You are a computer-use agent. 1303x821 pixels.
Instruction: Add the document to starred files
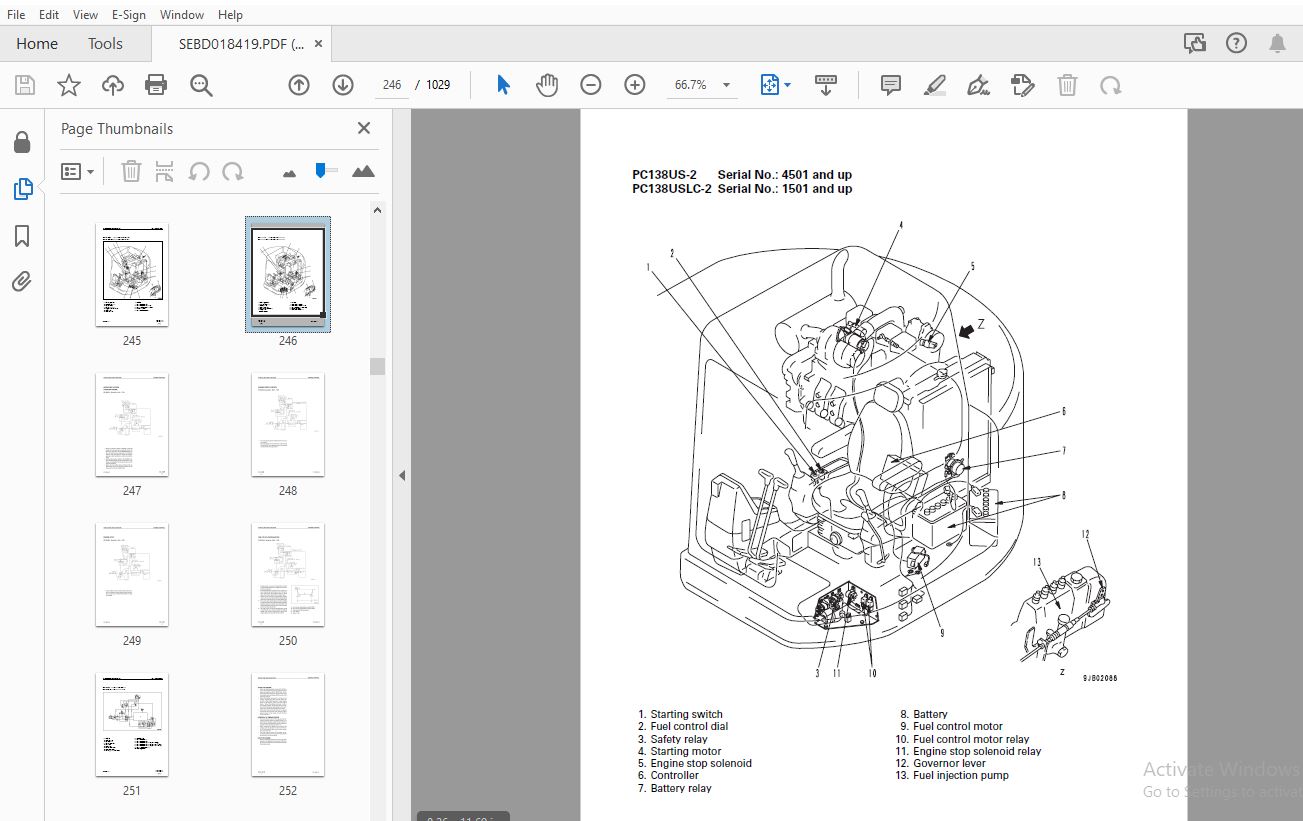click(69, 85)
